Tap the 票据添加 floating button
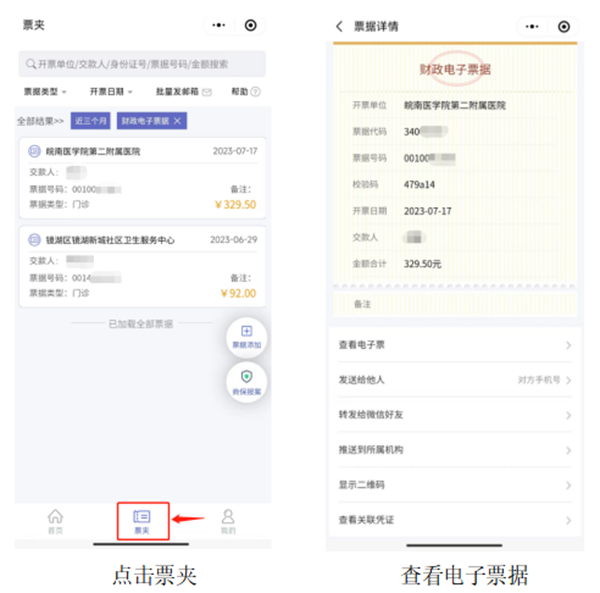This screenshot has height=593, width=600. (x=247, y=337)
